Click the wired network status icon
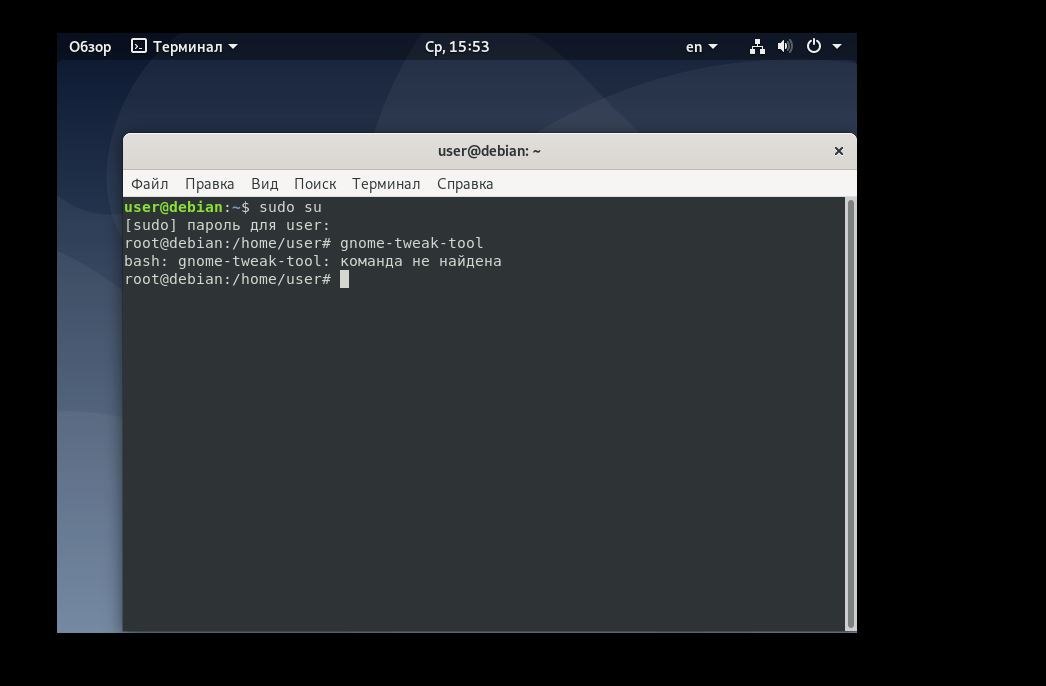 pyautogui.click(x=757, y=47)
